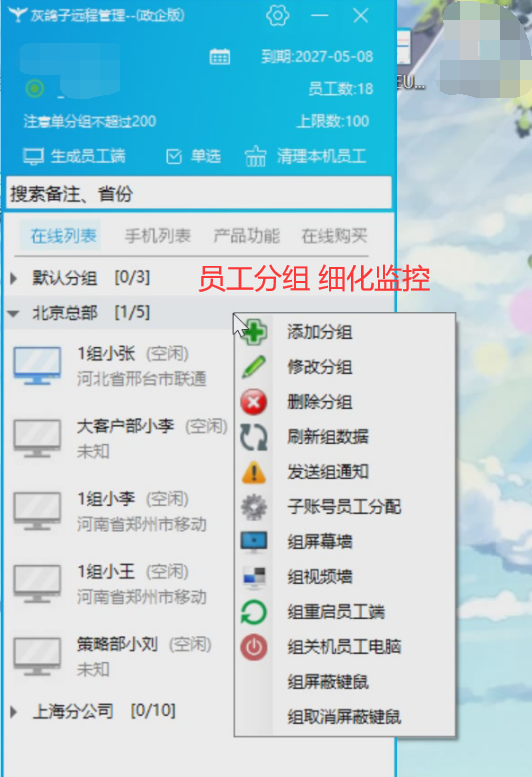Screen dimensions: 532x777
Task: Collapse the 北京总部 group
Action: click(14, 313)
